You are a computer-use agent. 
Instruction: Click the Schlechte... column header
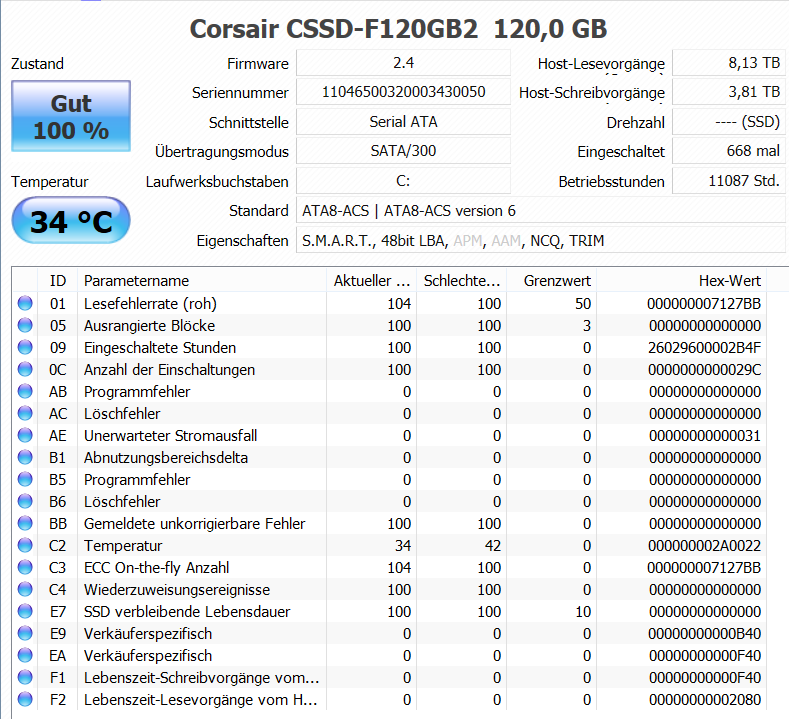[x=461, y=280]
